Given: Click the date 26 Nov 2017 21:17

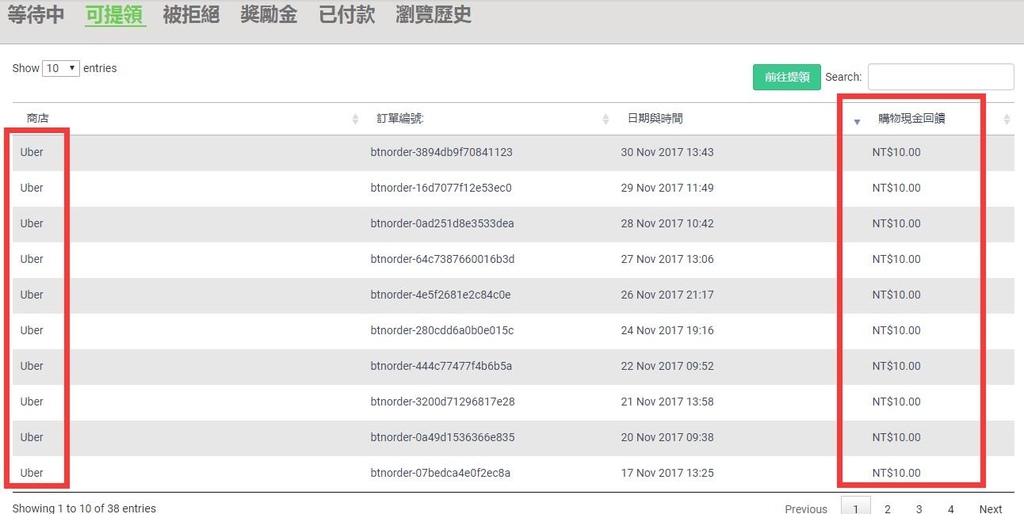Looking at the screenshot, I should (x=667, y=295).
